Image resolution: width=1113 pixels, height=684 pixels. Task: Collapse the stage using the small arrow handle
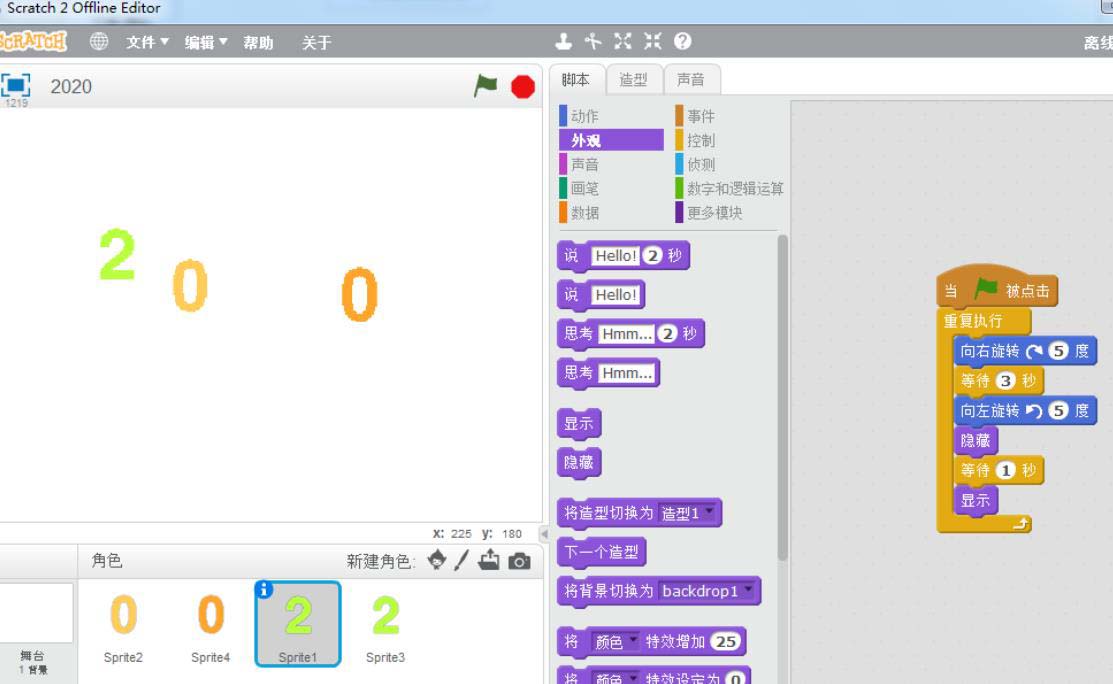click(544, 534)
